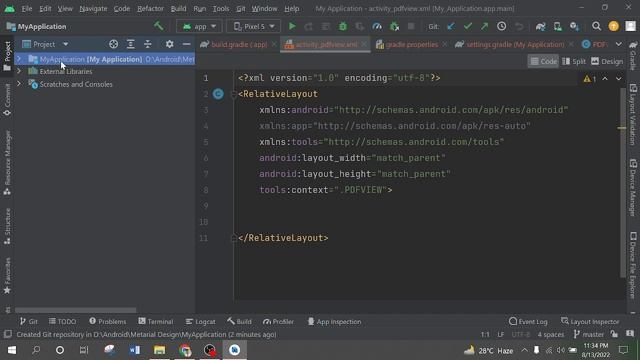Collapse all items in the Project panel
Image resolution: width=640 pixels, height=360 pixels.
[x=148, y=44]
